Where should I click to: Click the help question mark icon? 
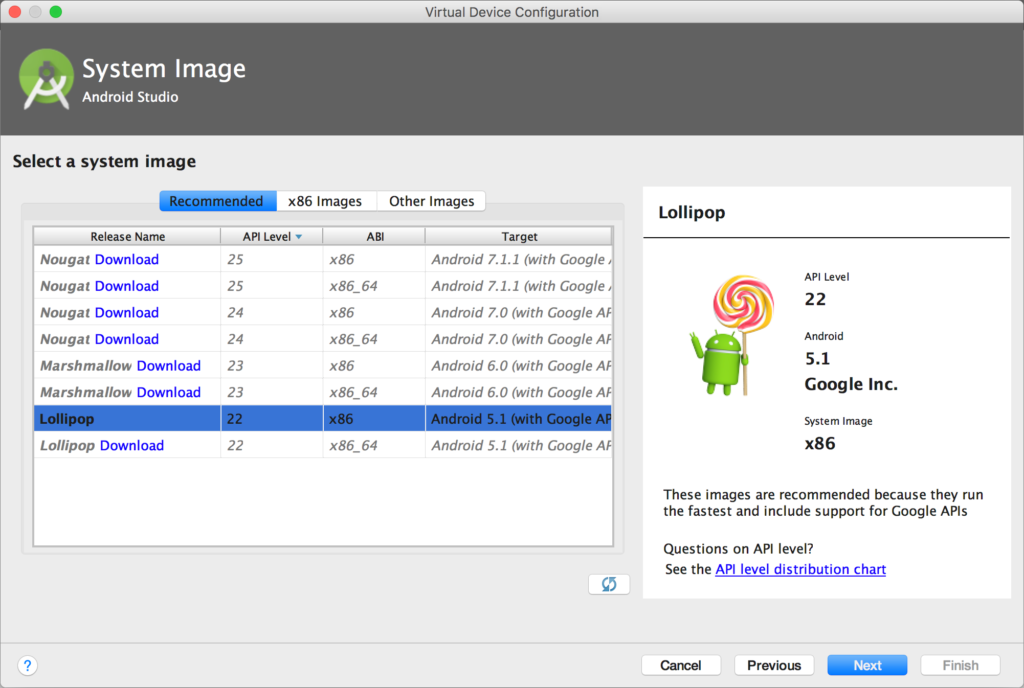tap(27, 666)
